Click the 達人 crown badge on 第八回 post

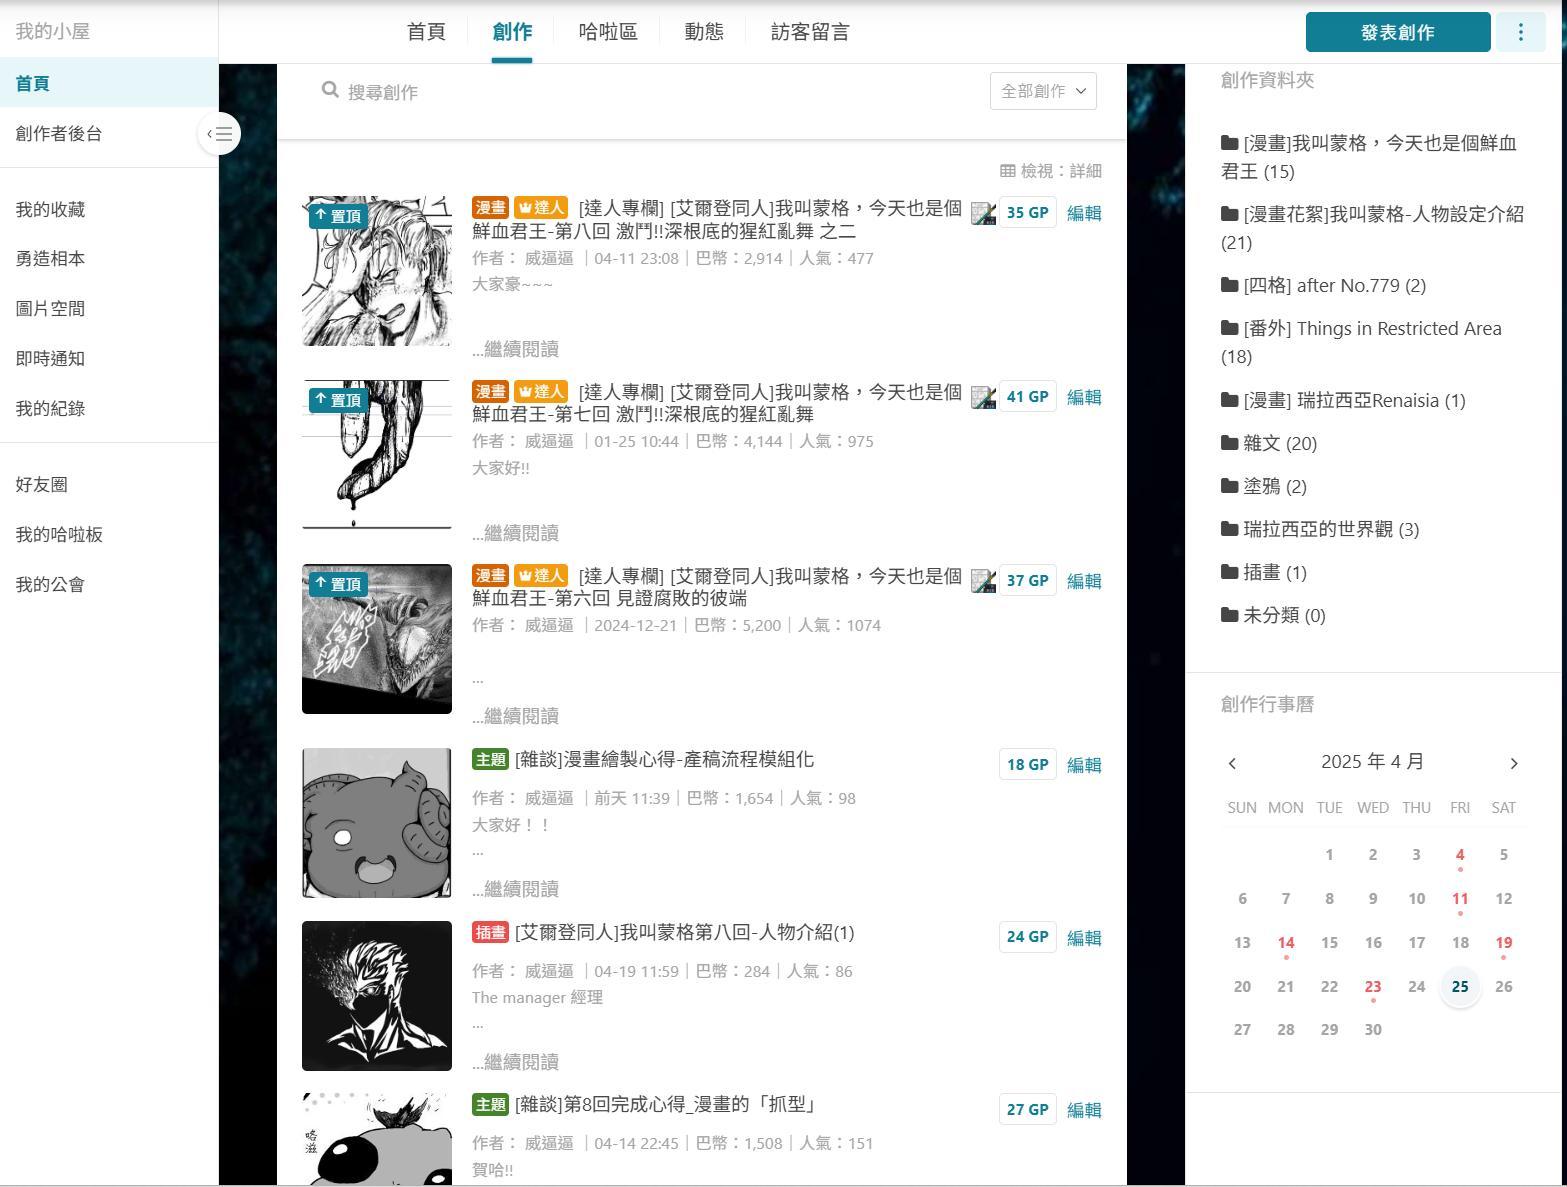coord(540,207)
